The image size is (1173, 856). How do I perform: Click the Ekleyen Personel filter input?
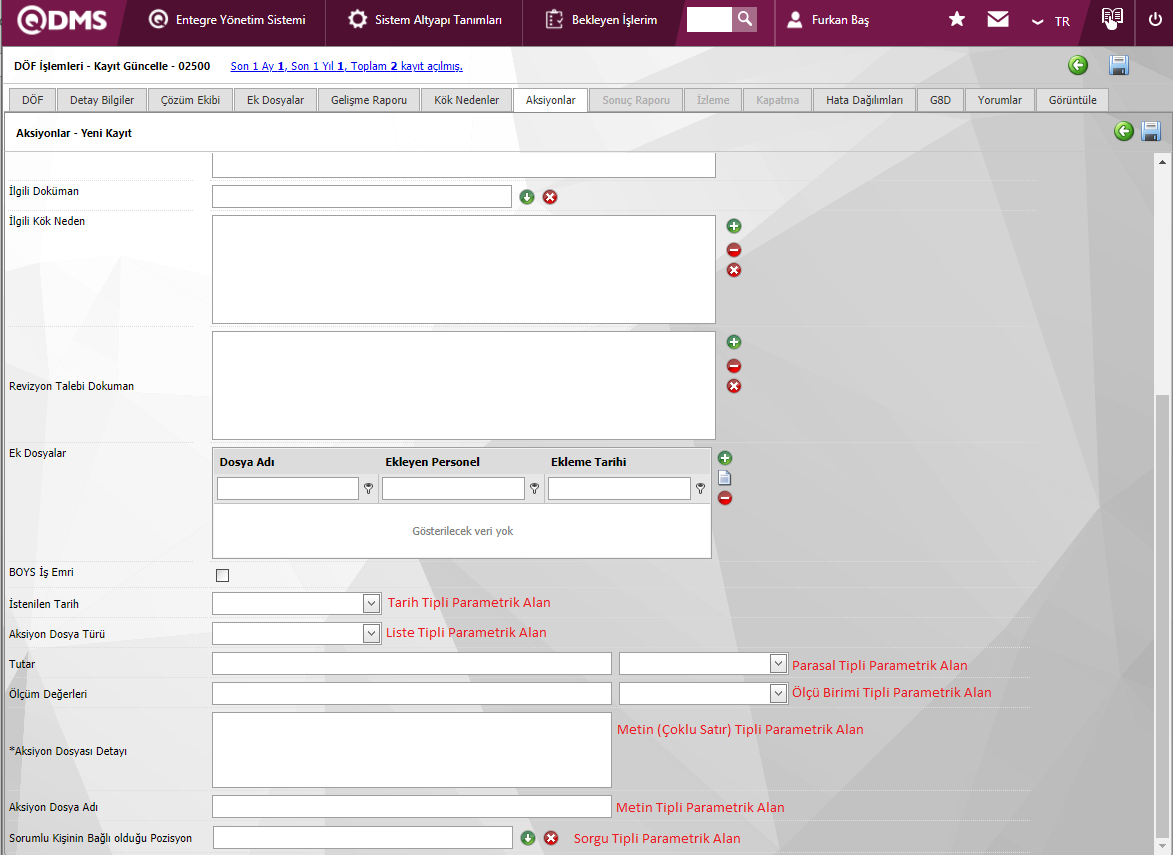point(453,488)
